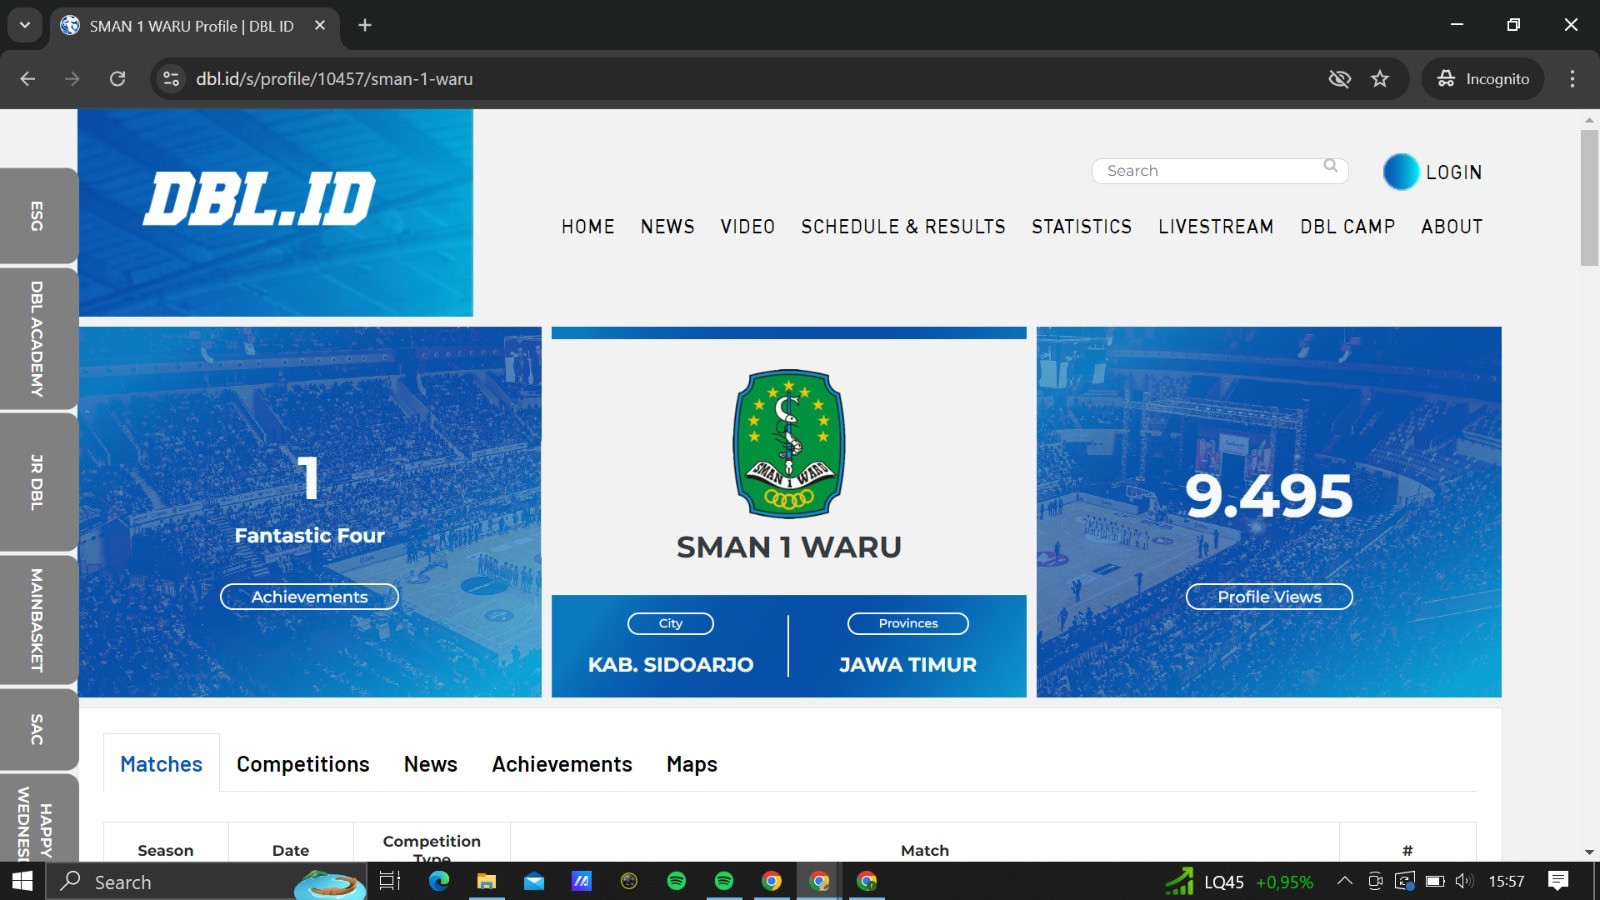This screenshot has height=900, width=1600.
Task: Reload the page
Action: (x=117, y=79)
